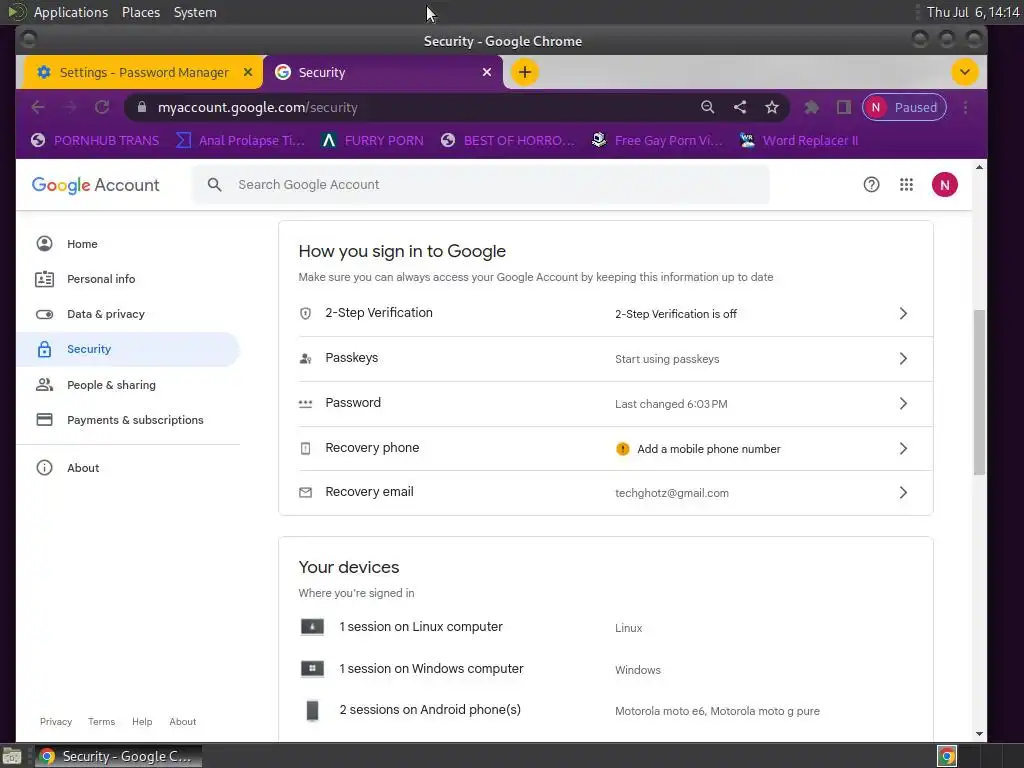Click '2 sessions on Android phone(s)' row
The width and height of the screenshot is (1024, 768).
pos(605,710)
